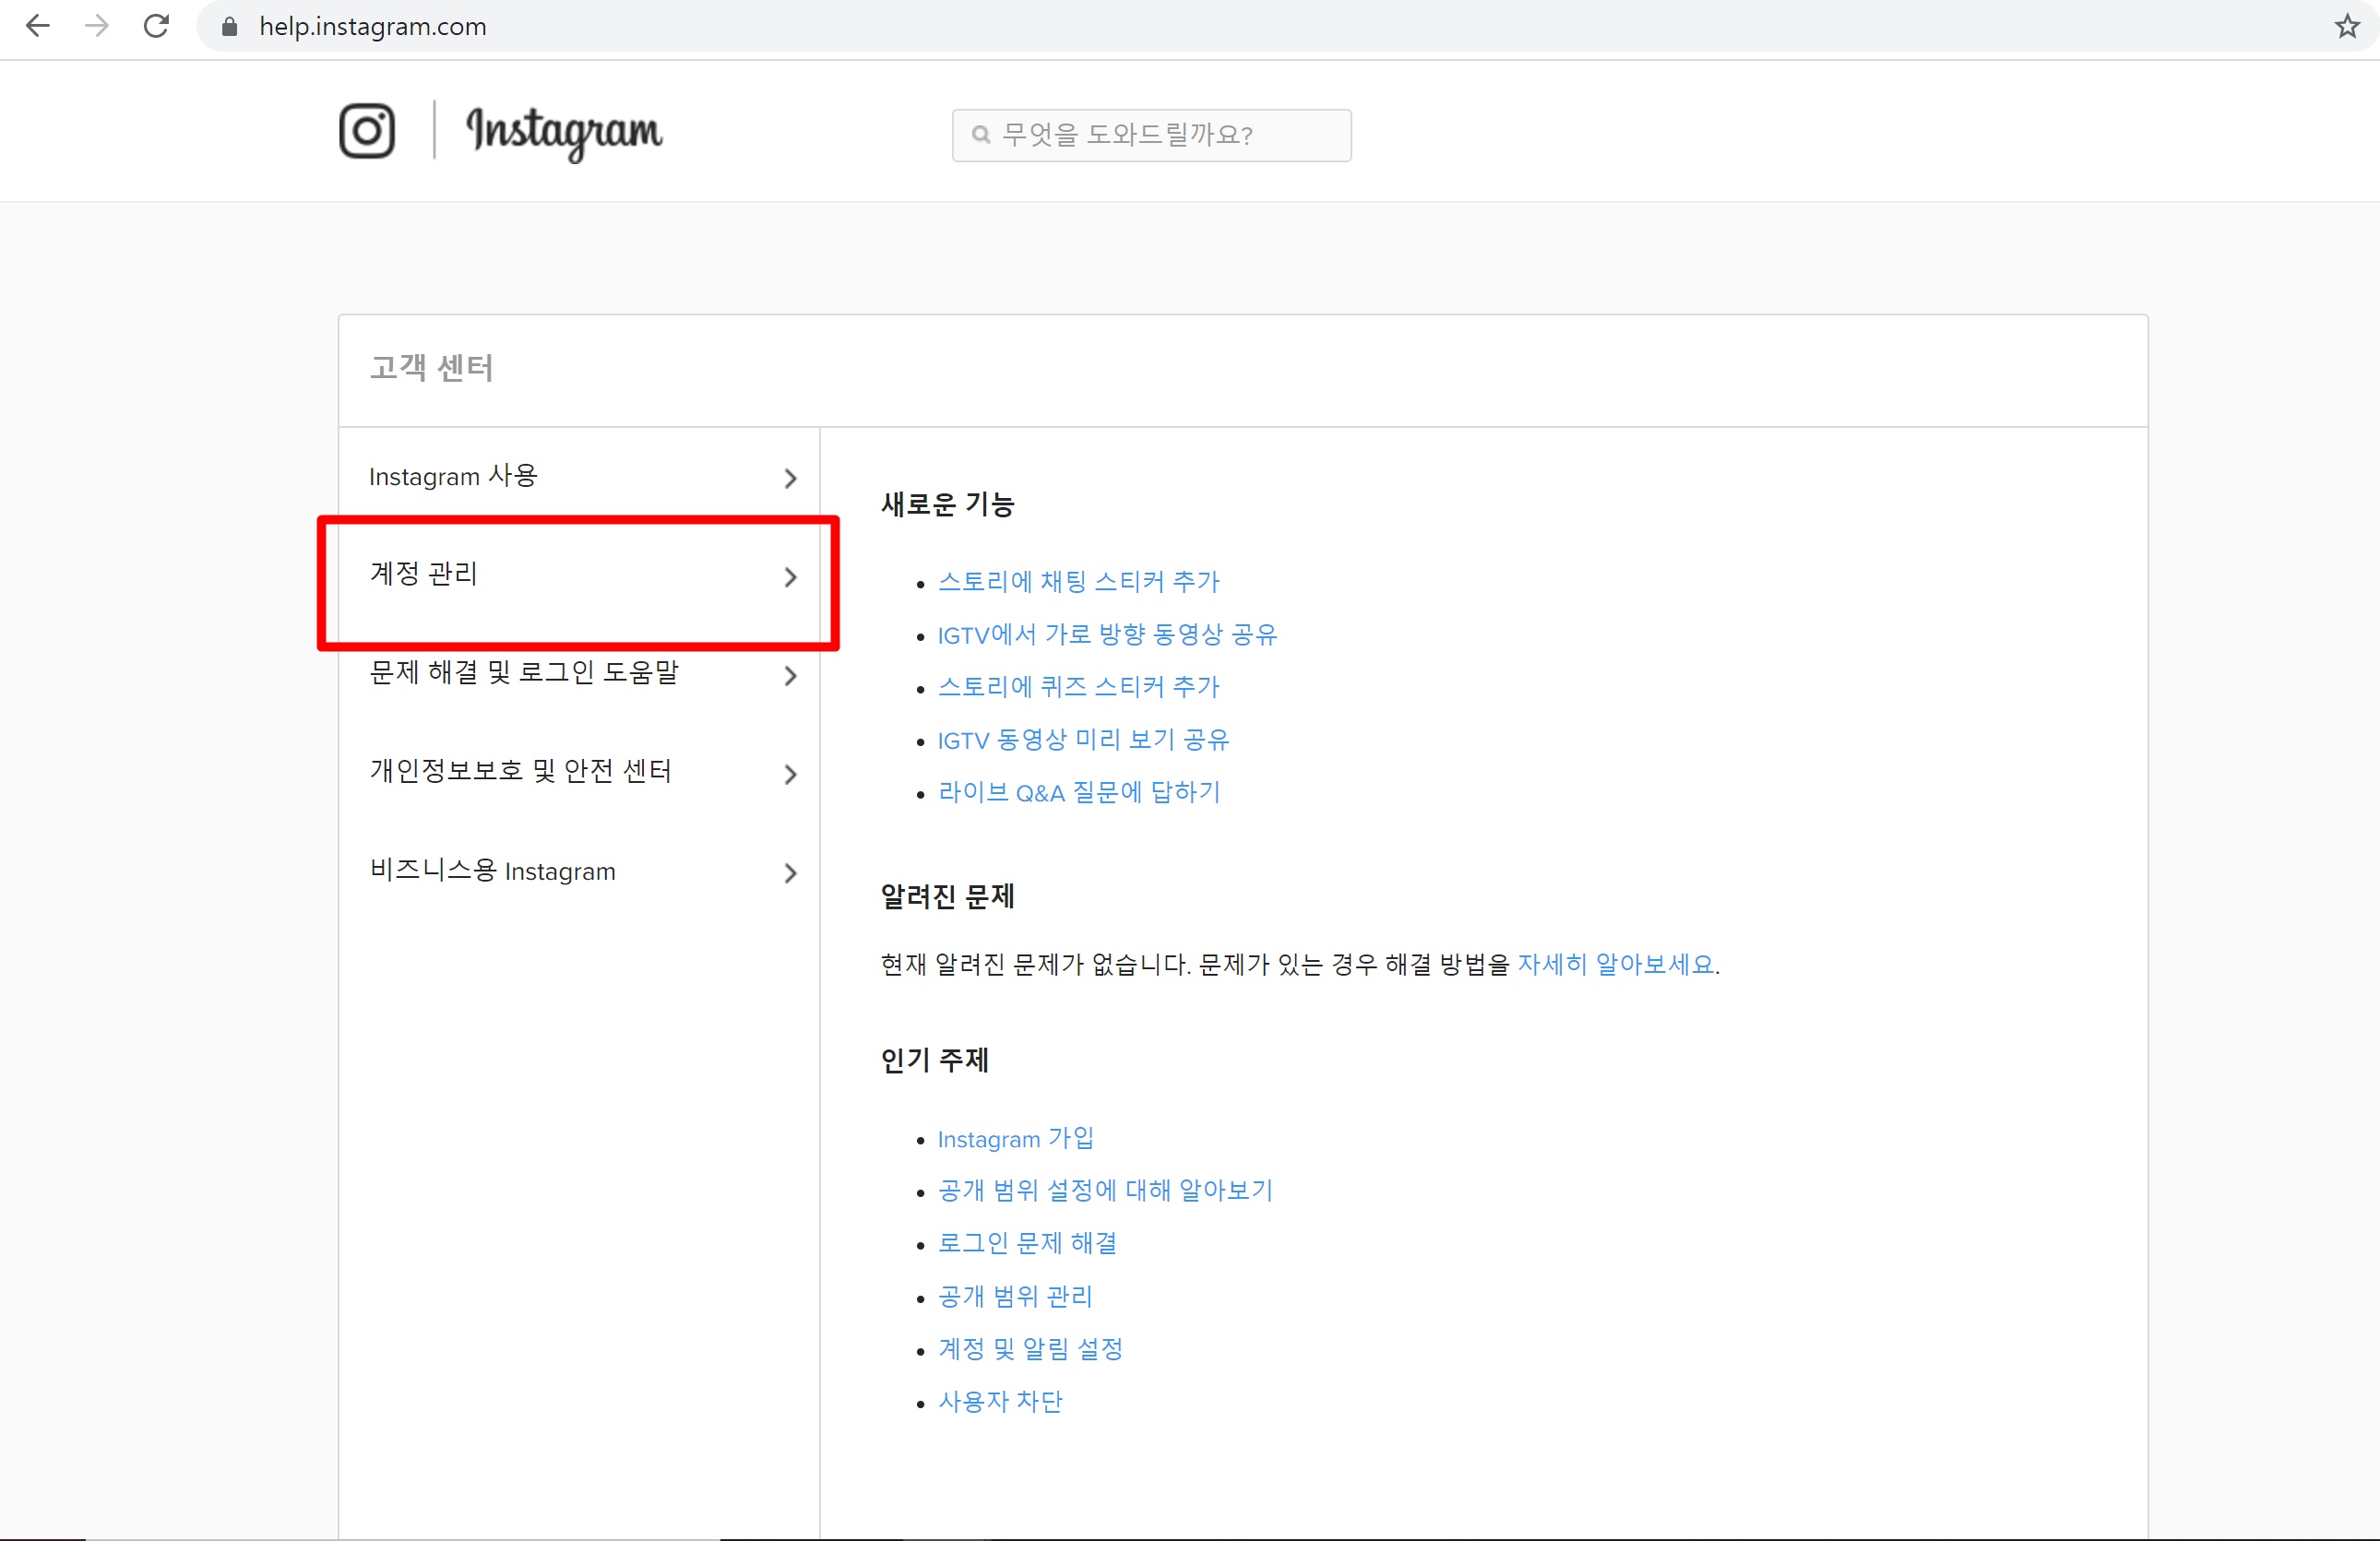Open the 사용자 차단 link
The width and height of the screenshot is (2380, 1541).
pos(1000,1402)
